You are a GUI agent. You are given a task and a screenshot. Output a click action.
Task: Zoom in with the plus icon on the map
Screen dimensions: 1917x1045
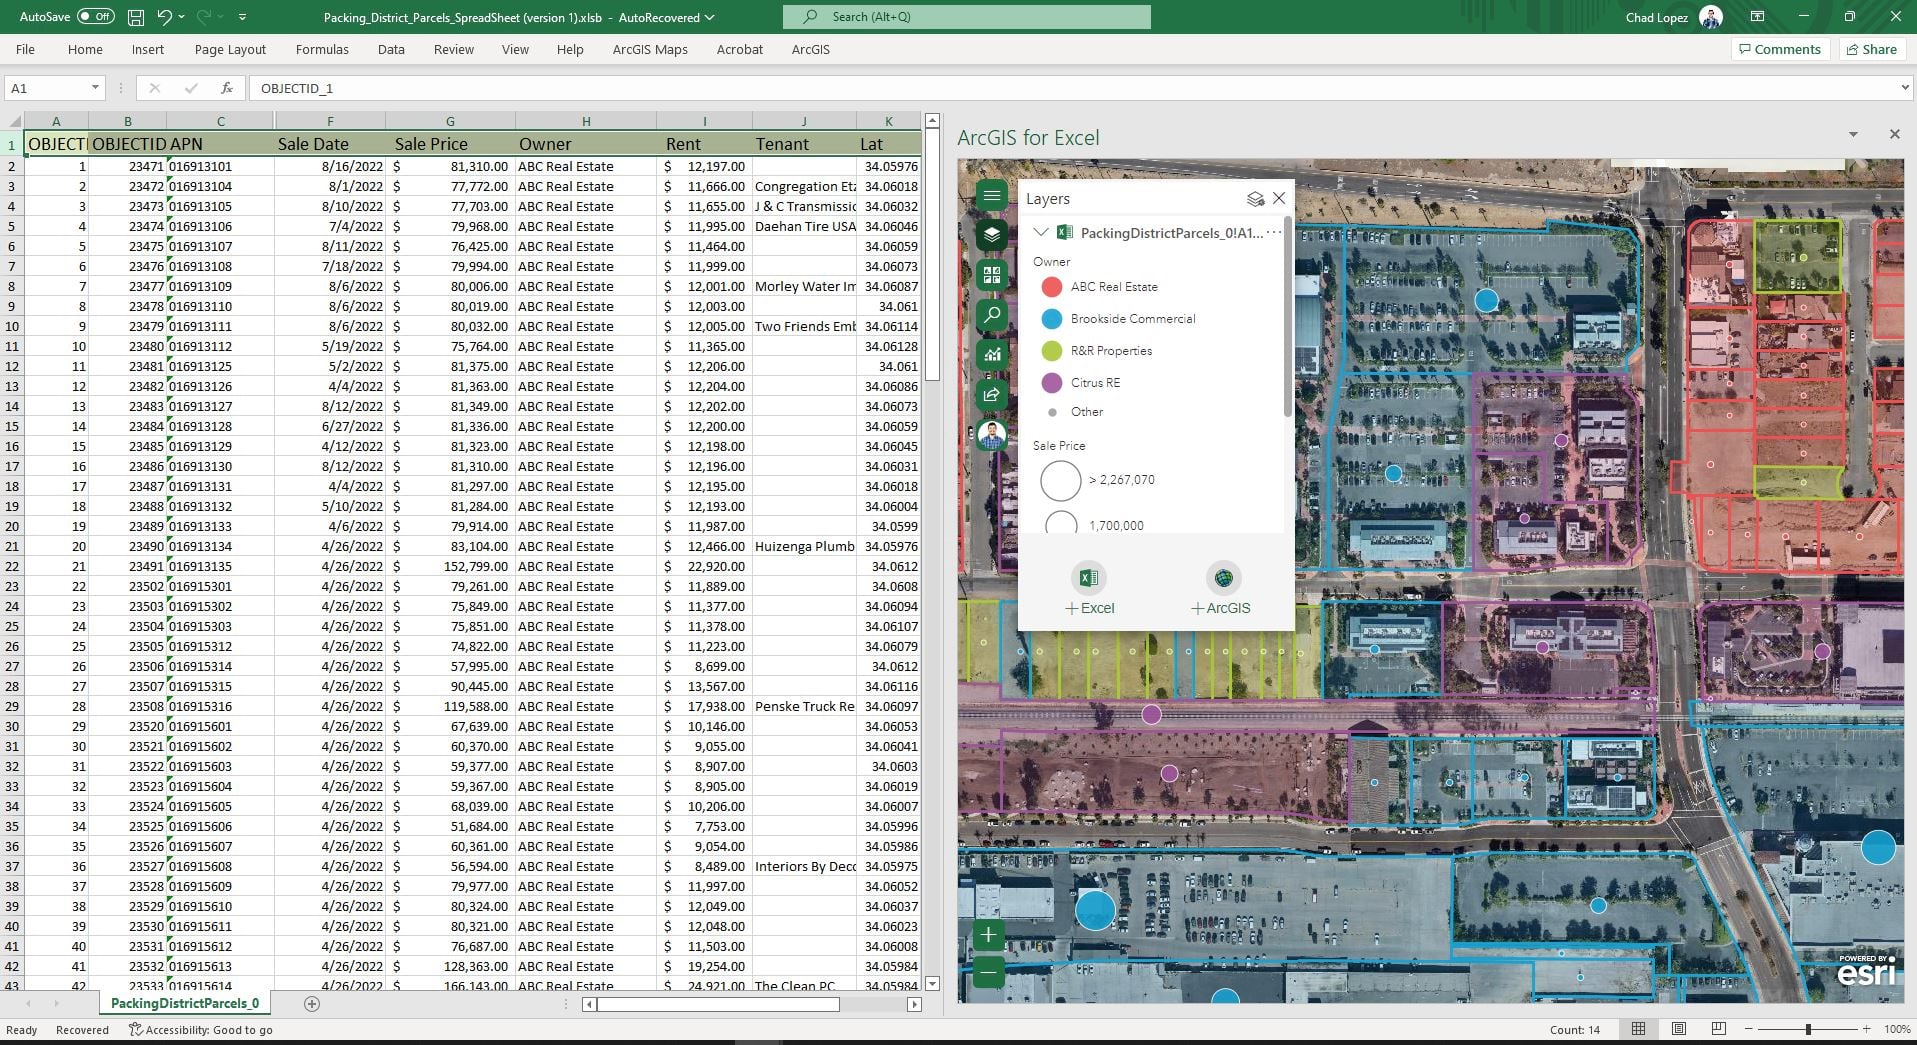(x=989, y=935)
